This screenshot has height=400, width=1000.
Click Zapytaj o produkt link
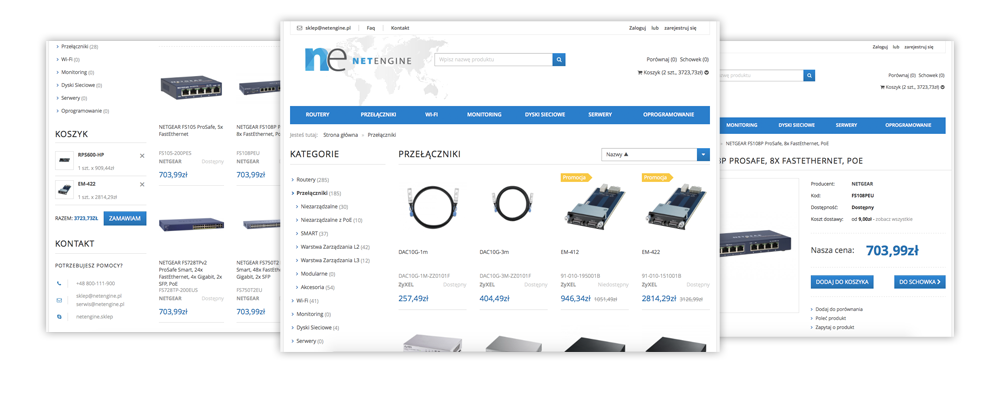834,327
